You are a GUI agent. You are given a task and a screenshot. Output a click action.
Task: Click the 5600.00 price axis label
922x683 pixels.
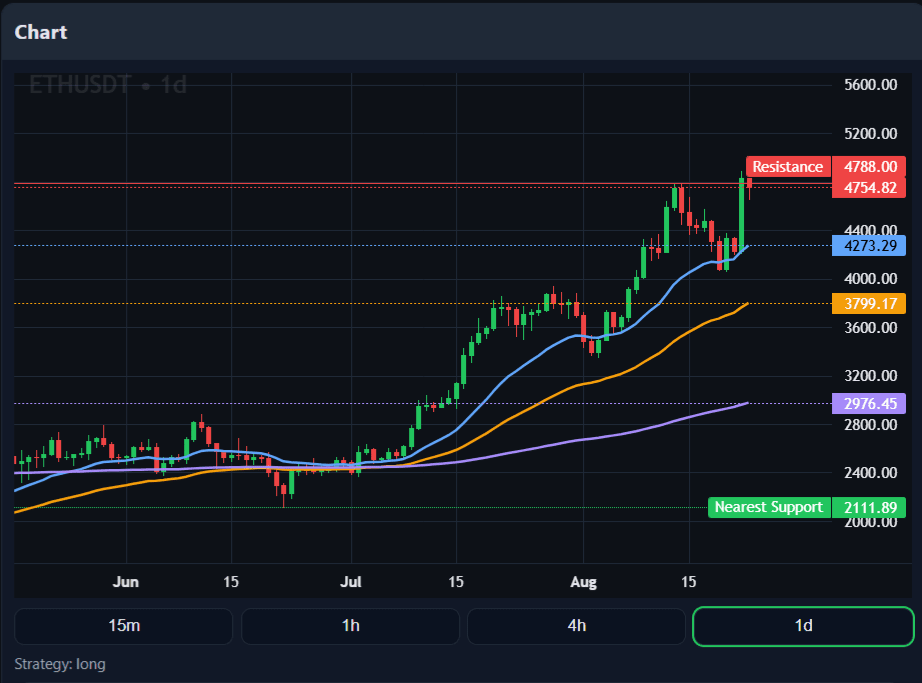(x=870, y=85)
